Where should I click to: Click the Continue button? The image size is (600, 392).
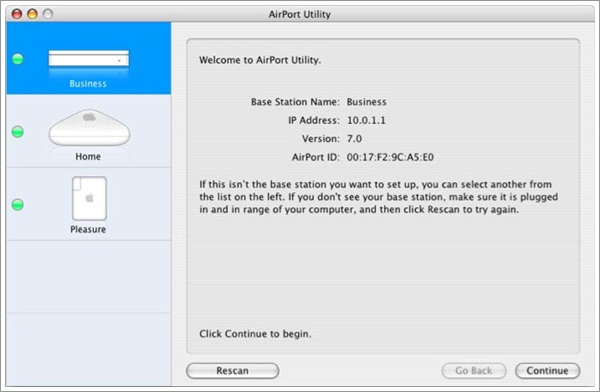coord(548,371)
